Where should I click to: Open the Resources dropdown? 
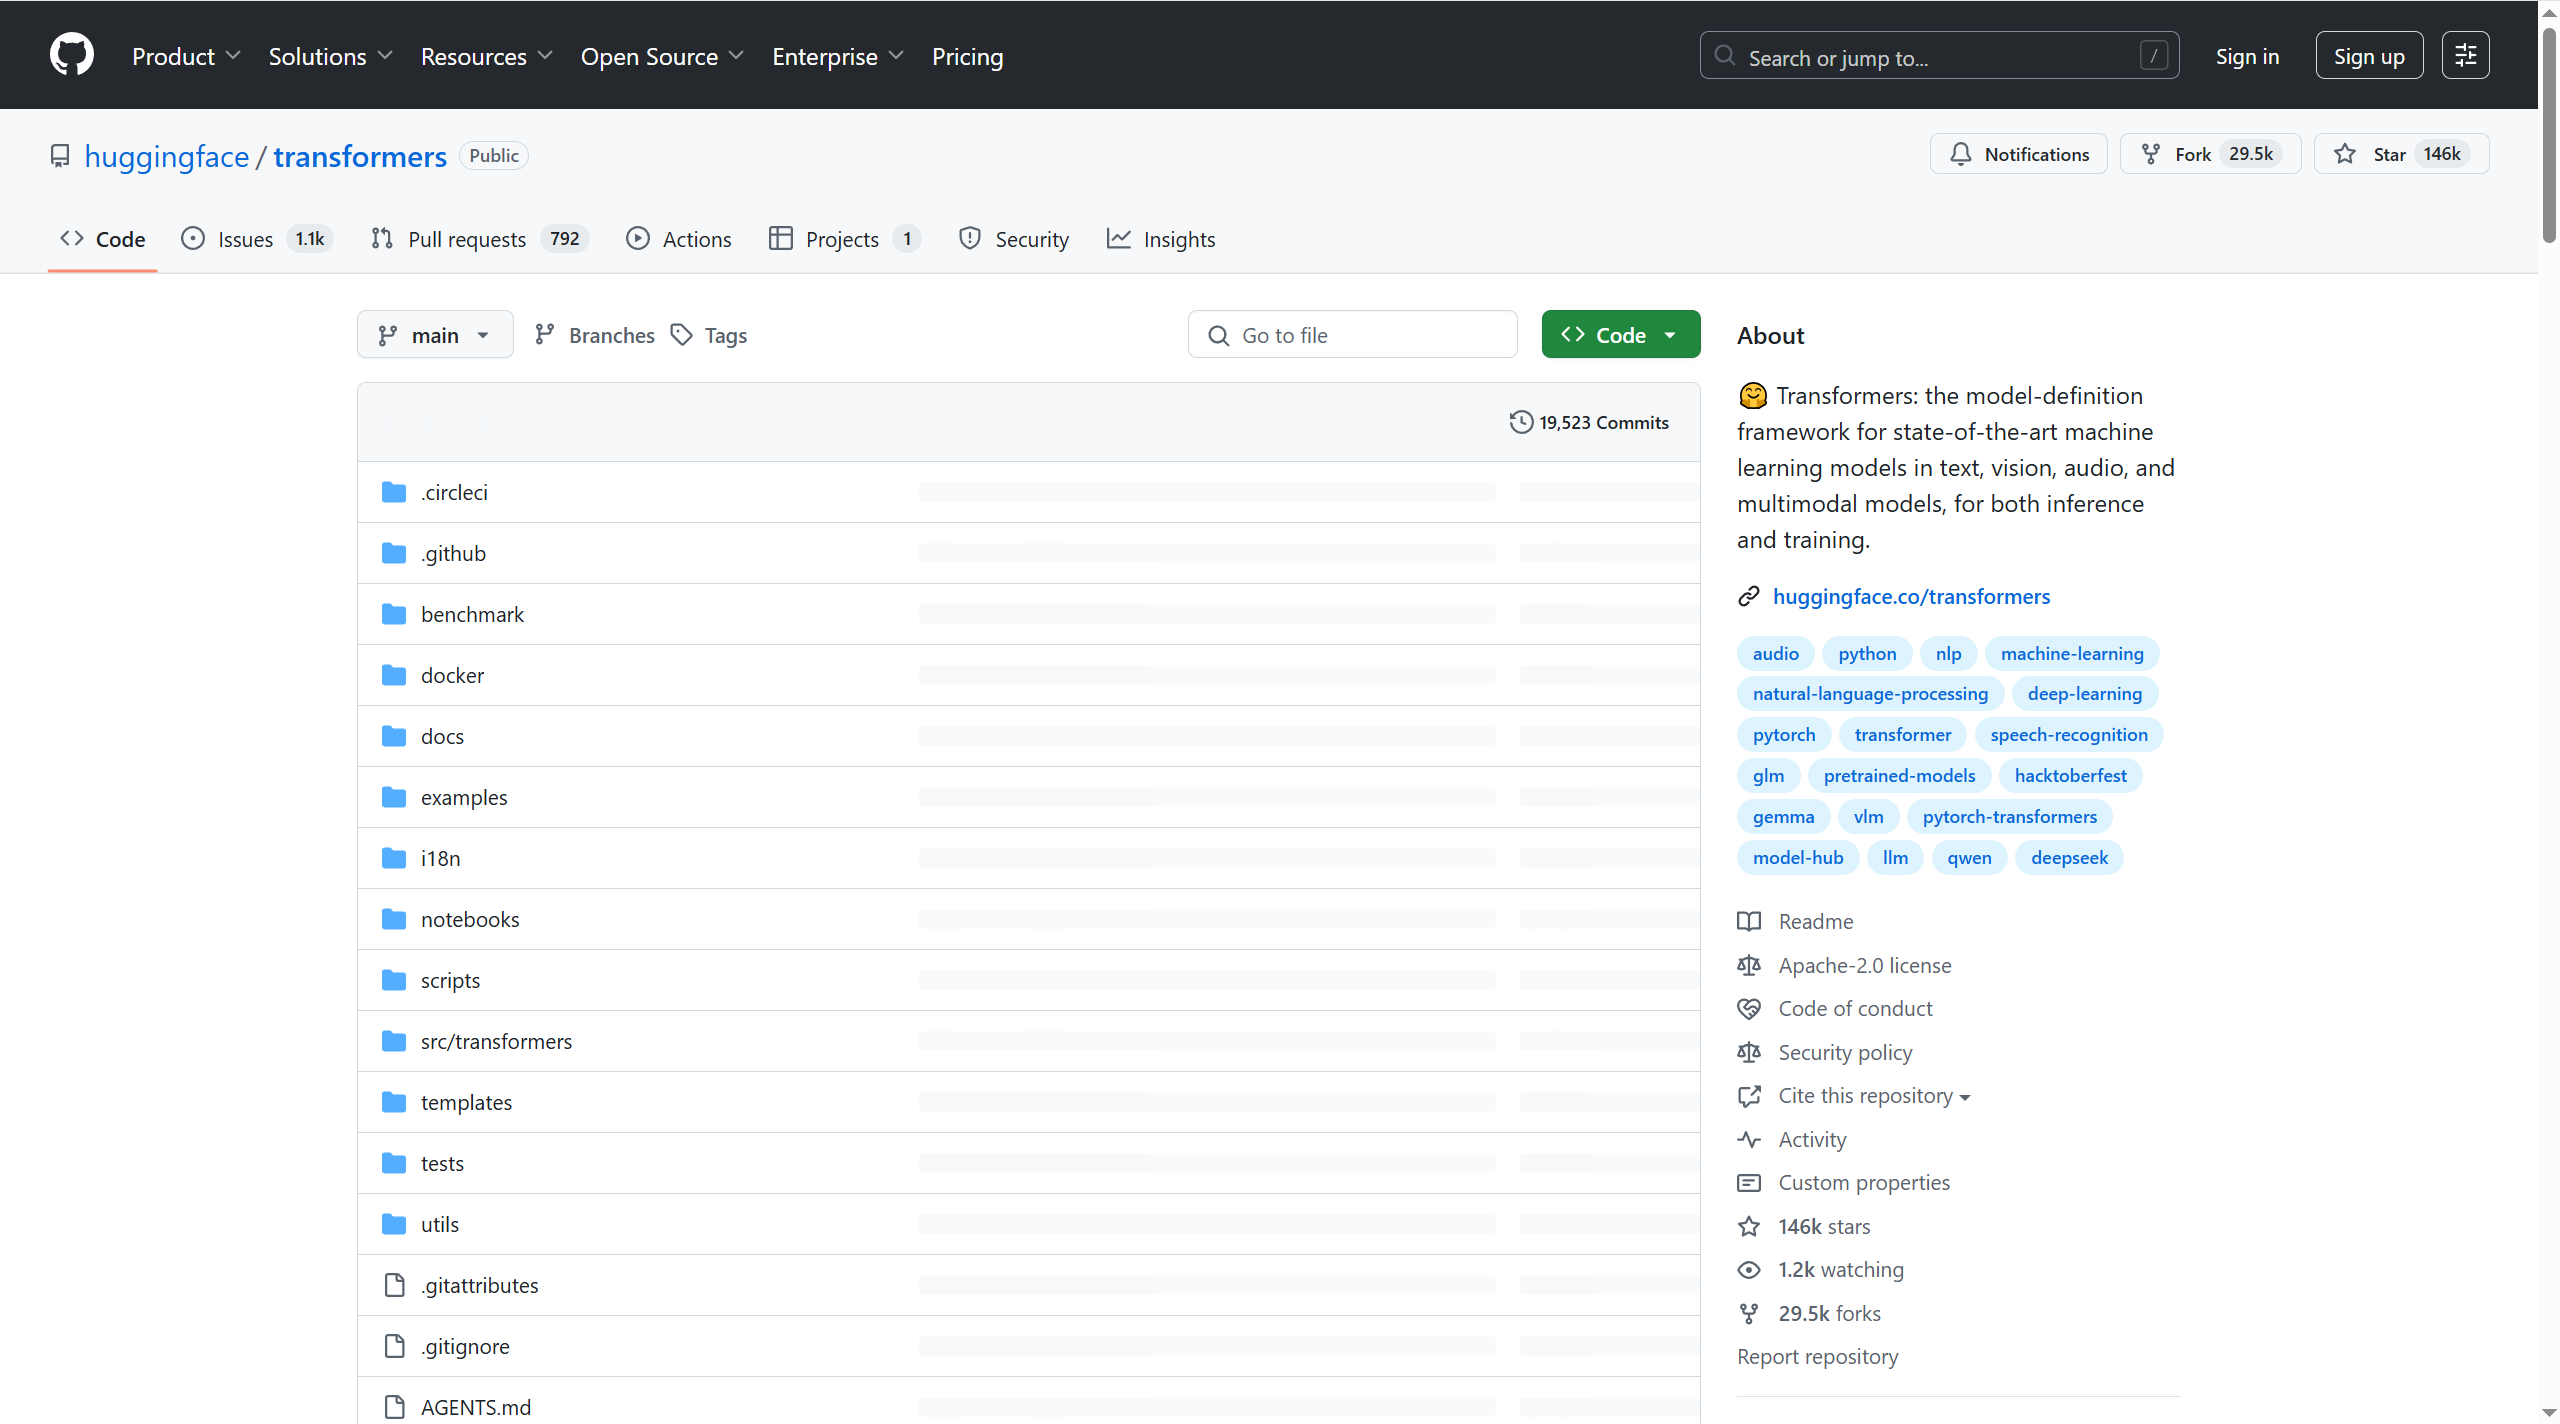(x=486, y=56)
